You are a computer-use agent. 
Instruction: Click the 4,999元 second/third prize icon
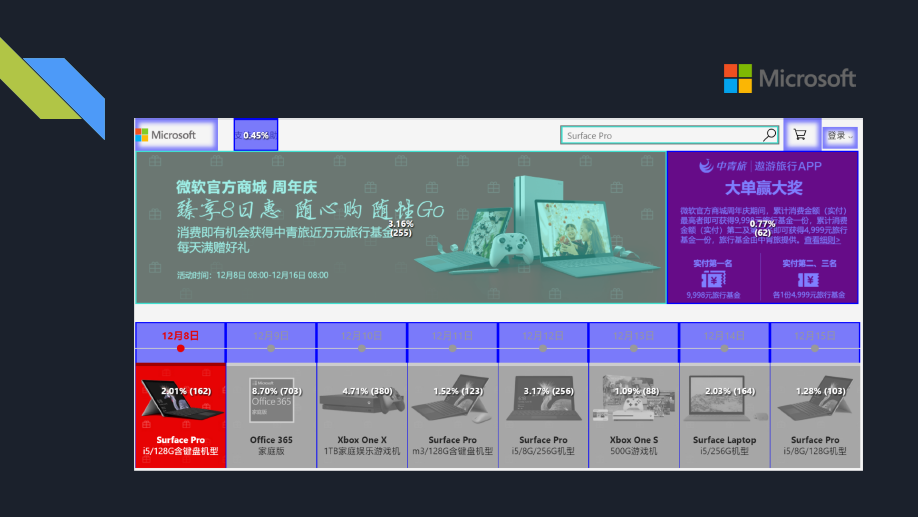coord(809,280)
